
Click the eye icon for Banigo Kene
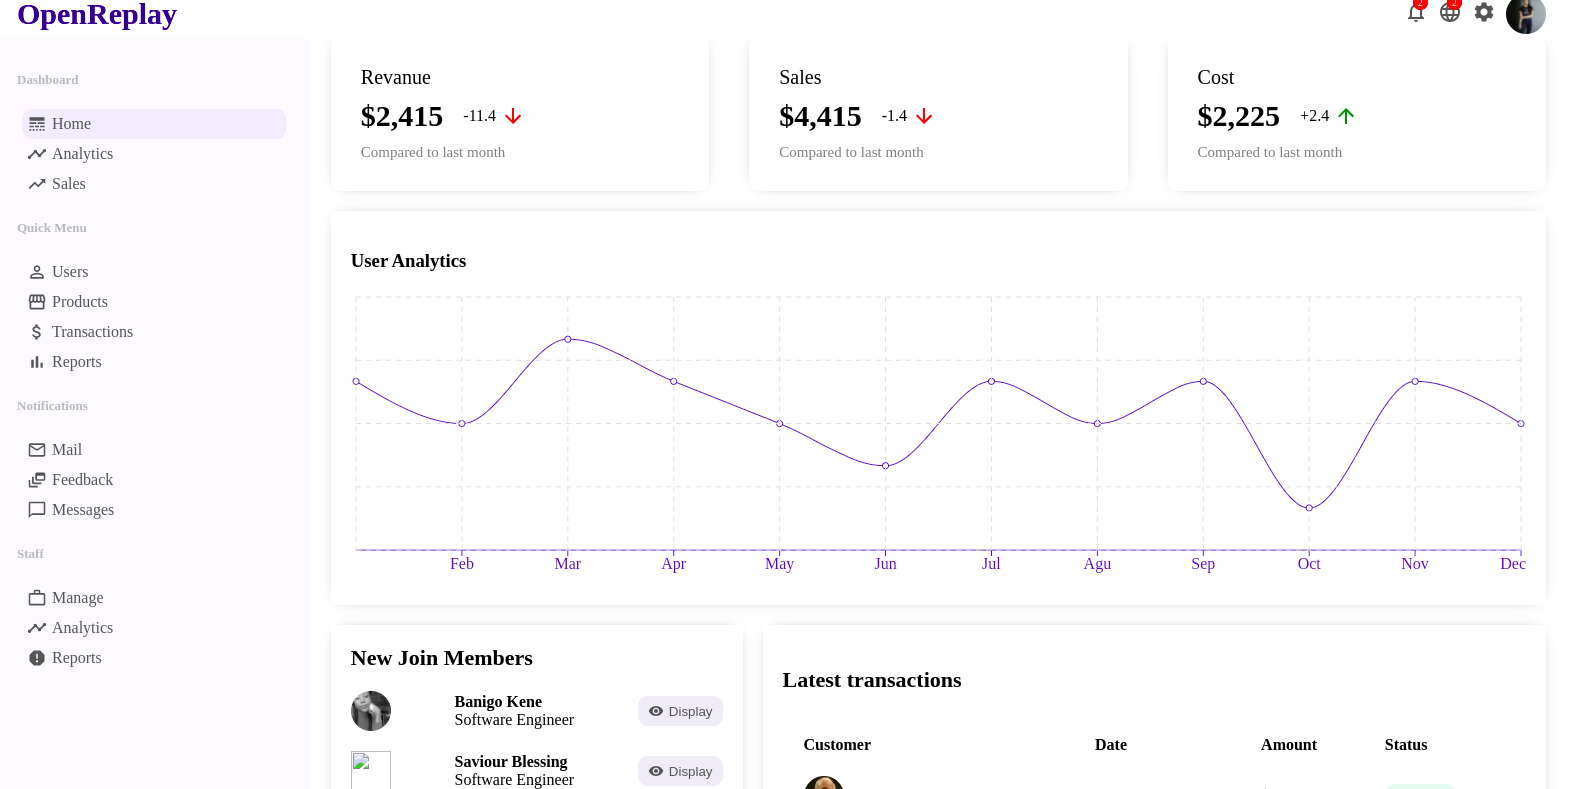click(x=656, y=711)
